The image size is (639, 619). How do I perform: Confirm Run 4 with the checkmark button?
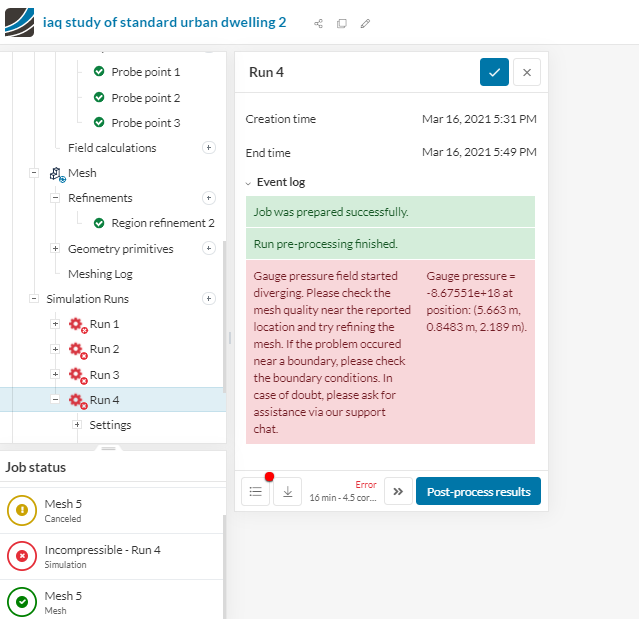(x=494, y=72)
